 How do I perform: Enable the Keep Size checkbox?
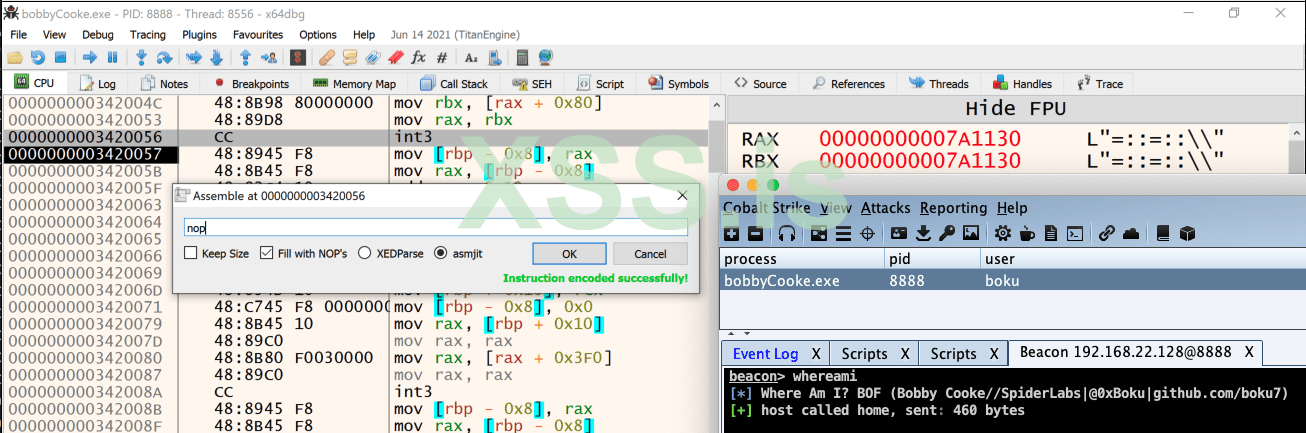(191, 253)
